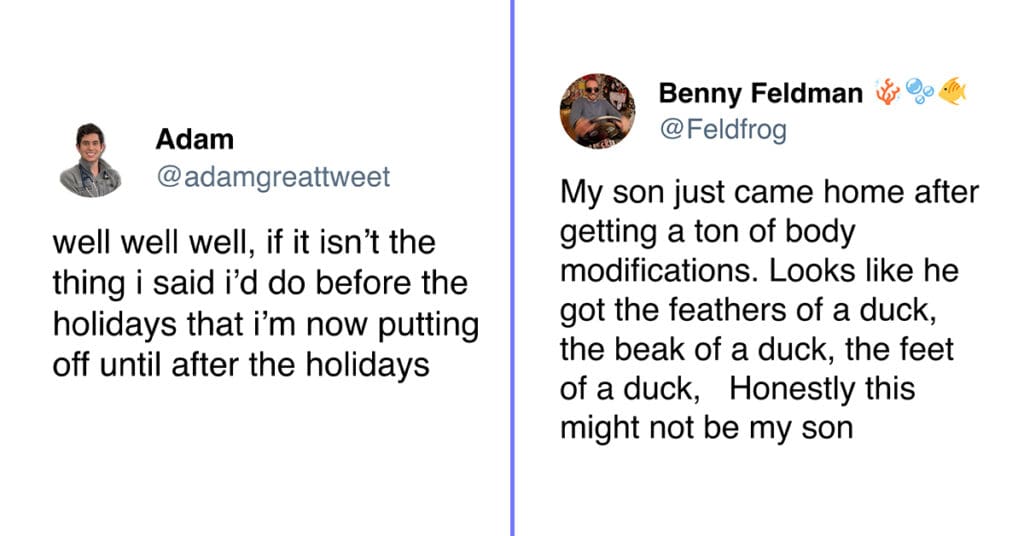The height and width of the screenshot is (536, 1024).
Task: Open the @Feldfrog handle link
Action: tap(723, 129)
